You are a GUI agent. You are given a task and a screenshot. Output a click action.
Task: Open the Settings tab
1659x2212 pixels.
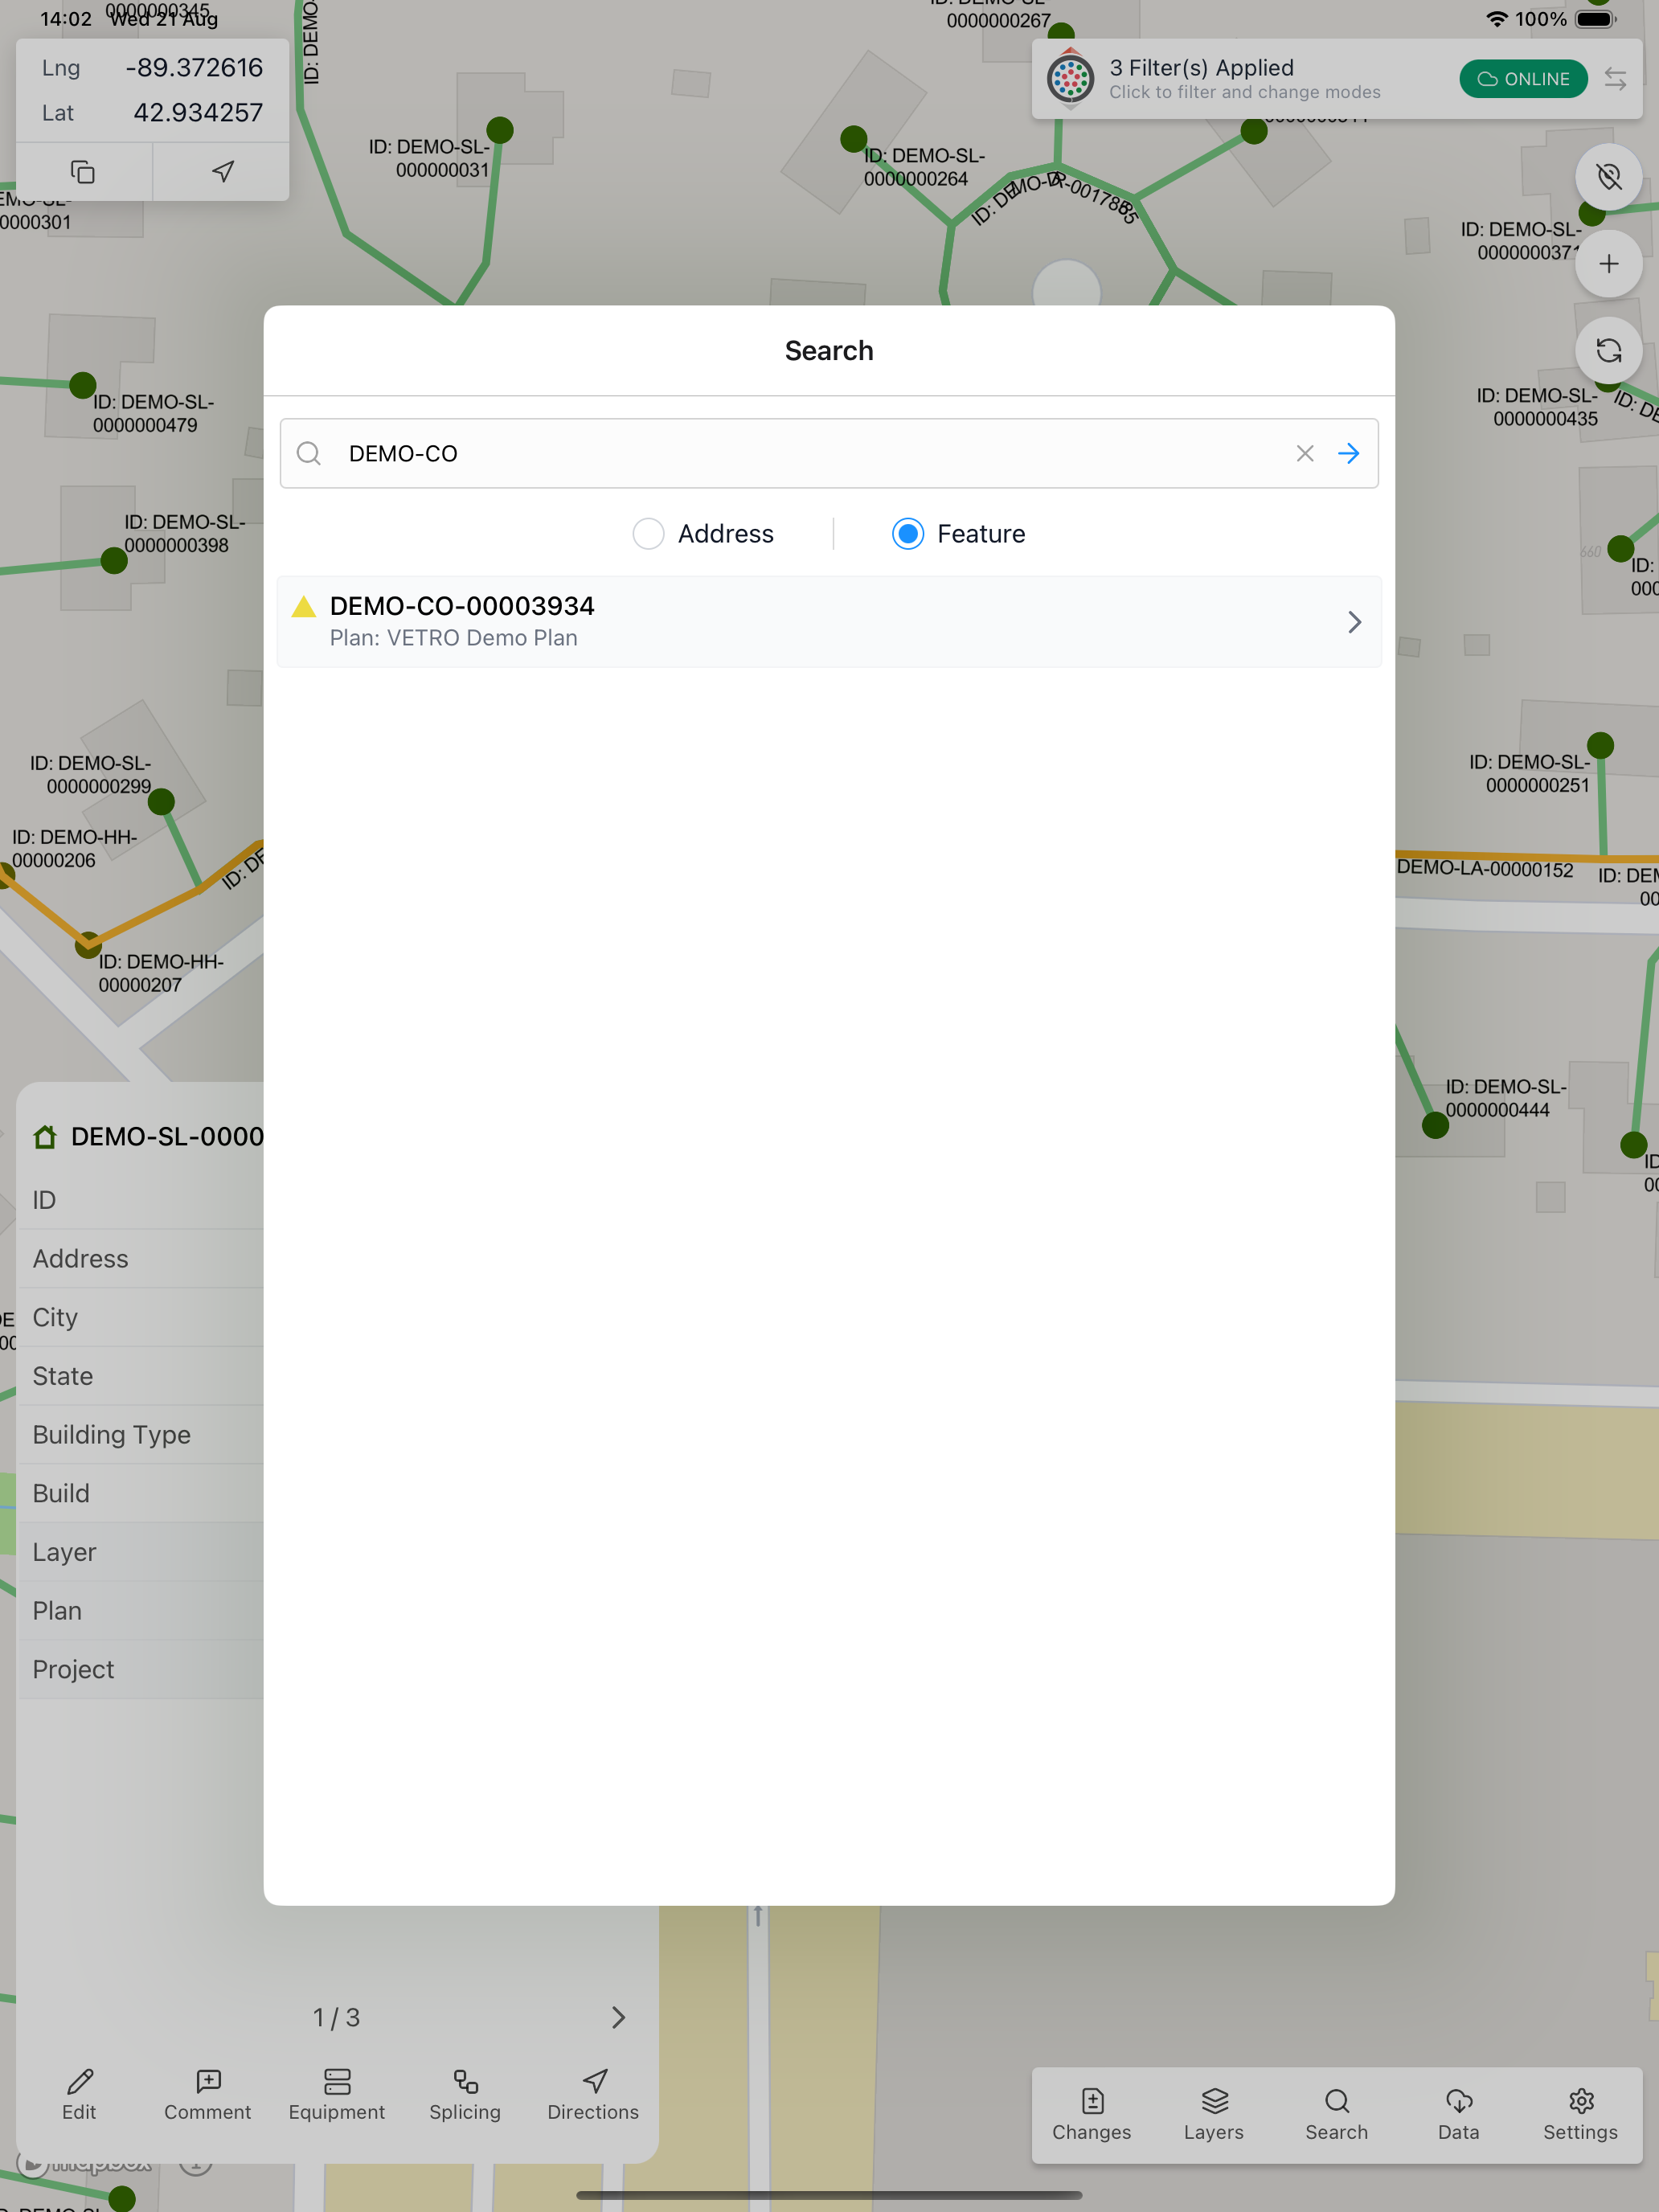click(1581, 2115)
